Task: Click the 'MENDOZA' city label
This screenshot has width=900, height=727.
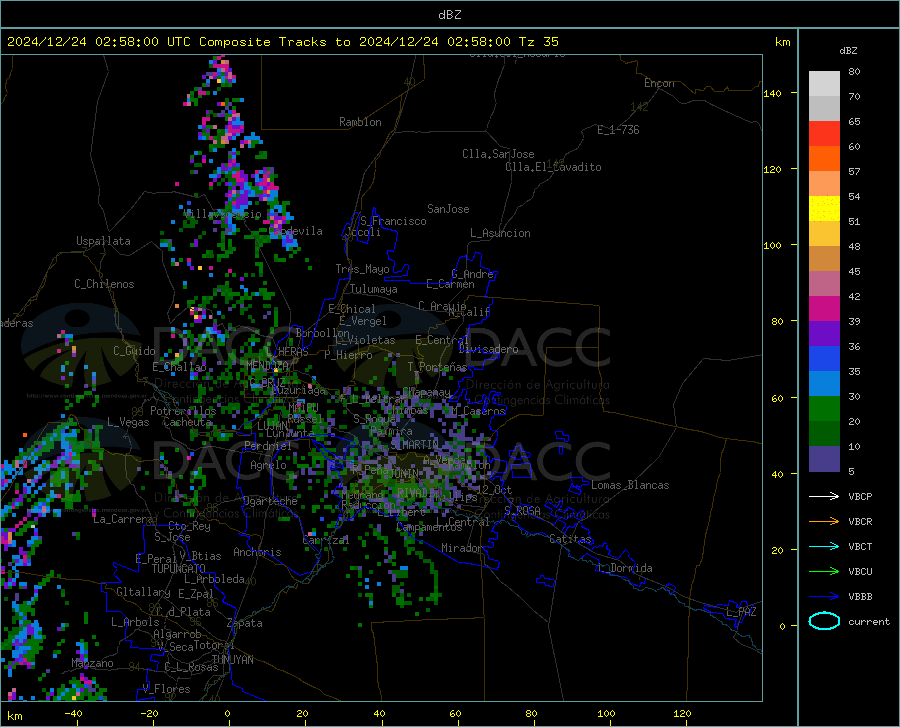Action: tap(267, 365)
